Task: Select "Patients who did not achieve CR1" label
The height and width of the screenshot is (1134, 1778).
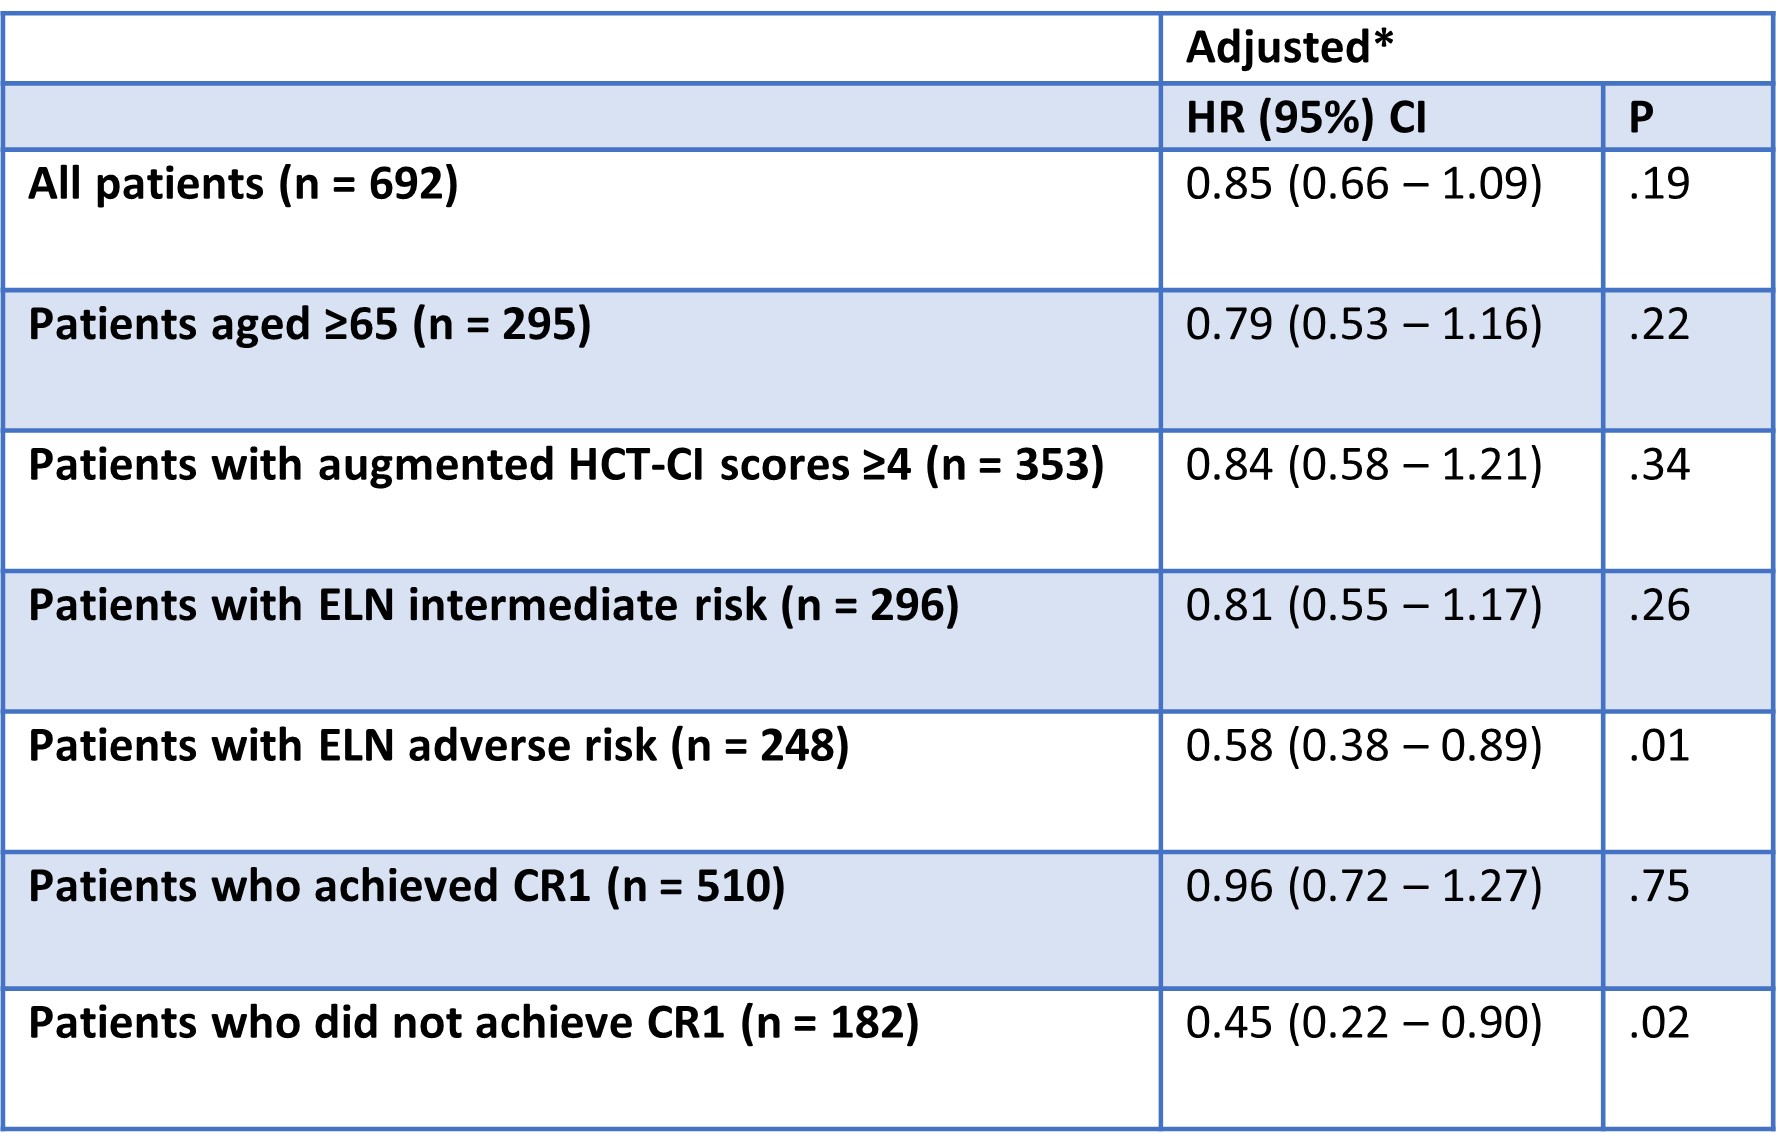Action: [x=473, y=1023]
